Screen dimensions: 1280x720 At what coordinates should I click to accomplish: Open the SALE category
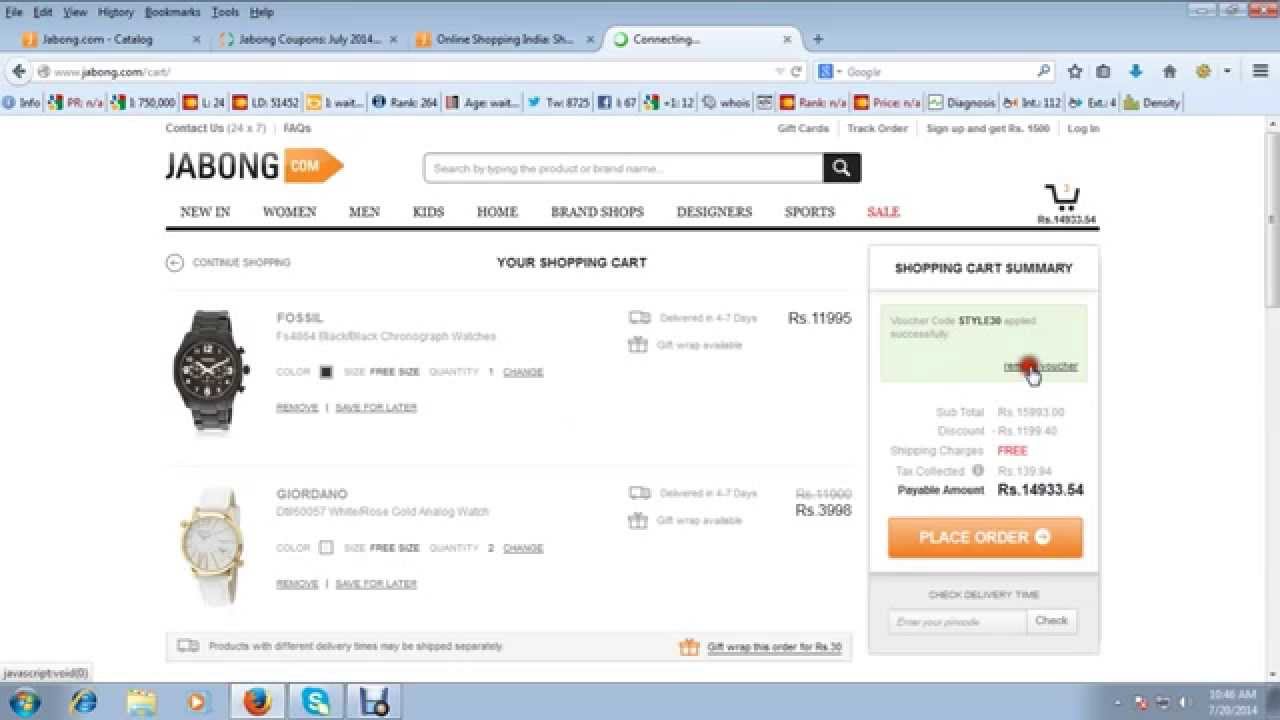[x=883, y=212]
